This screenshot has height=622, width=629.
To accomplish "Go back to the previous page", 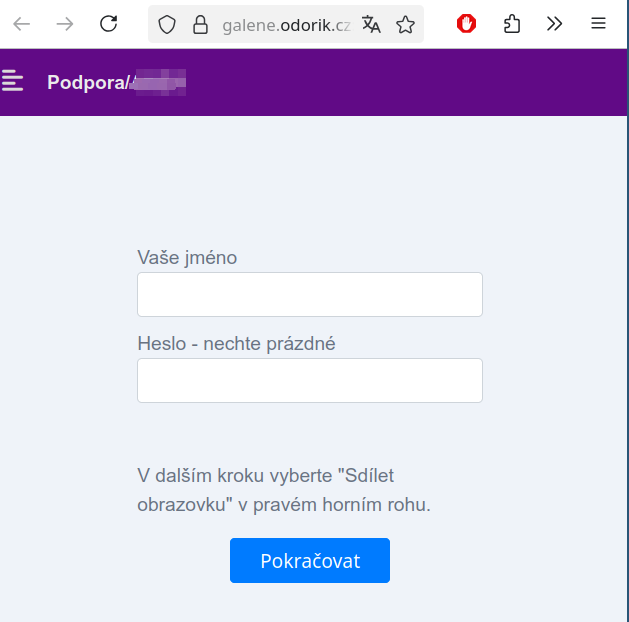I will 21,24.
